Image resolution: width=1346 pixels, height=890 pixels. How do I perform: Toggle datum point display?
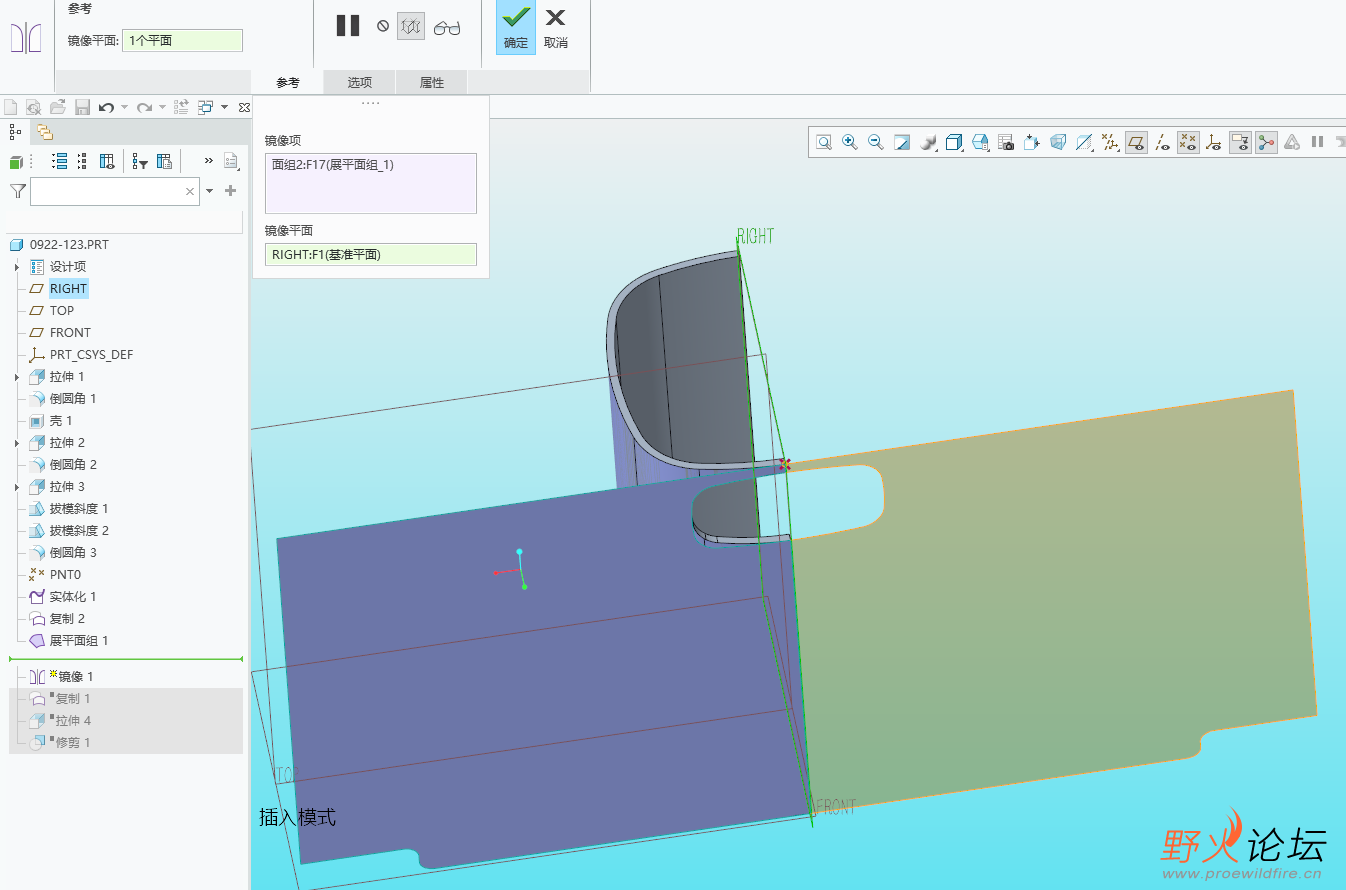(1188, 143)
